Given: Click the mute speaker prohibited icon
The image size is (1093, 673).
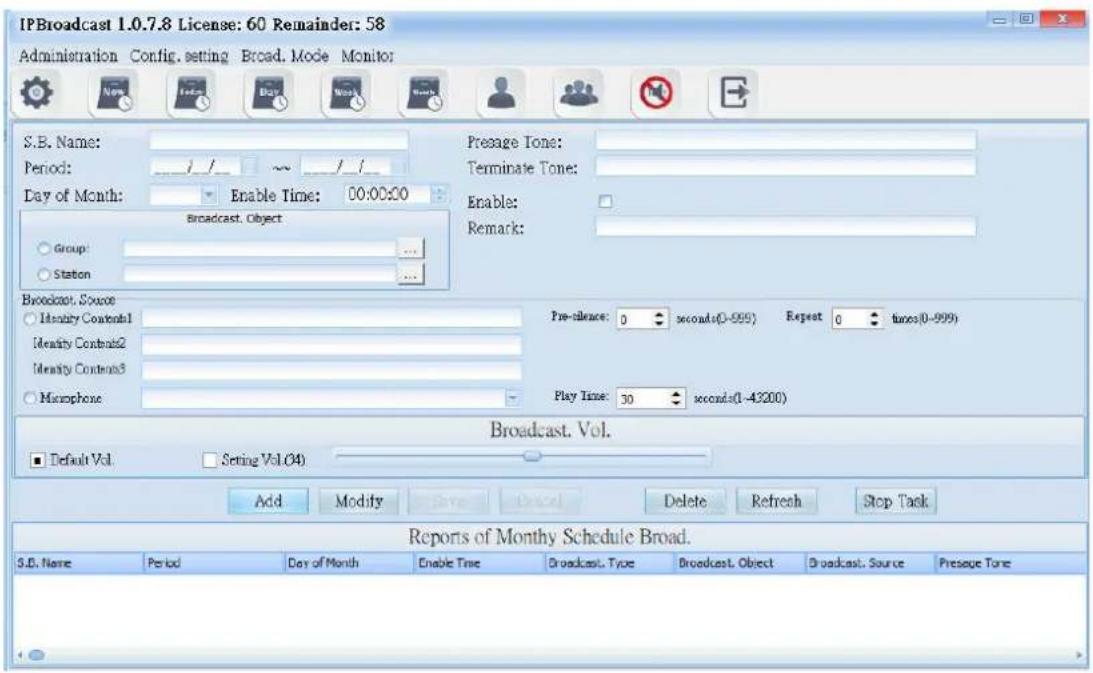Looking at the screenshot, I should point(656,93).
